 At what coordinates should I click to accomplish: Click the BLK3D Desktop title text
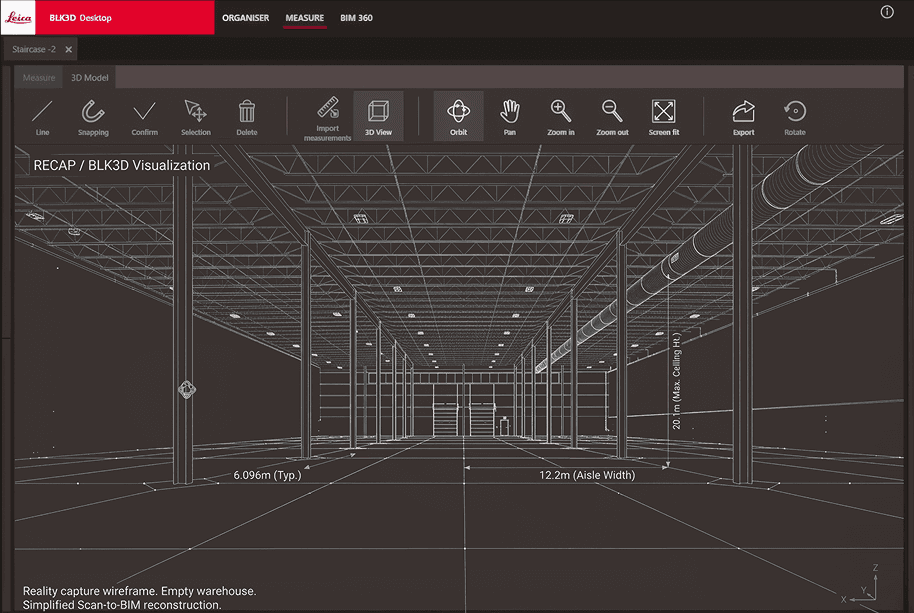click(x=80, y=18)
